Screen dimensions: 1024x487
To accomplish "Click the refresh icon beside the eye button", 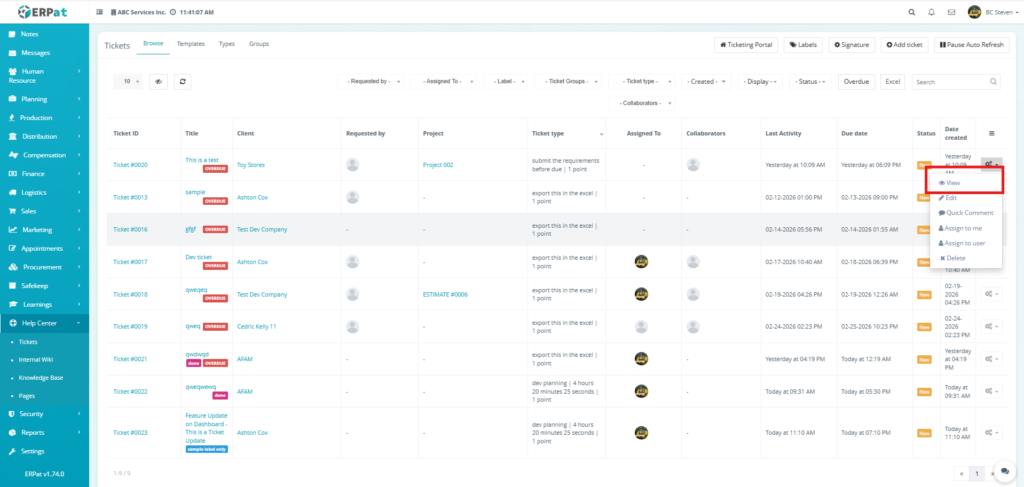I will click(x=183, y=82).
